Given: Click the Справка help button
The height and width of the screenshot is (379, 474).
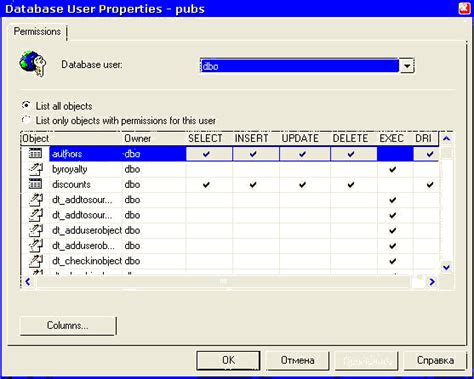Looking at the screenshot, I should coord(435,360).
